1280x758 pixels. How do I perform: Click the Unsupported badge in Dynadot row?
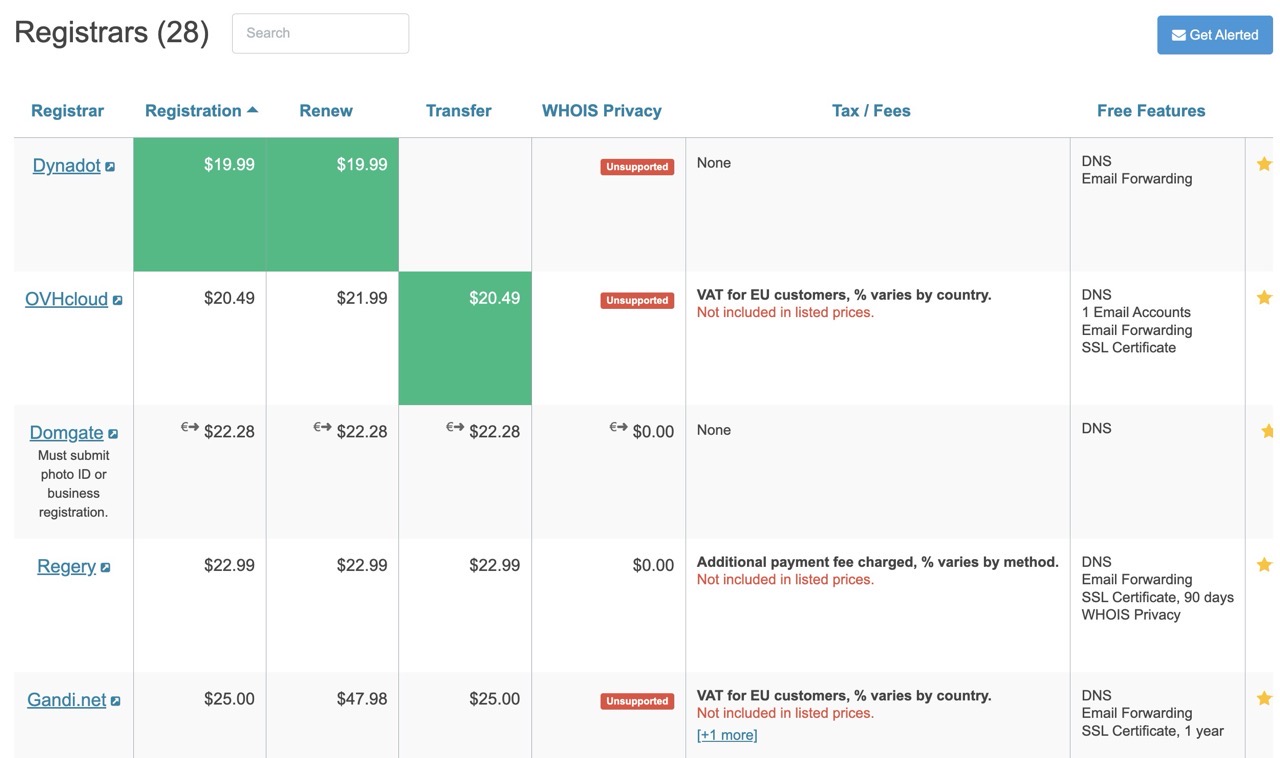click(637, 167)
